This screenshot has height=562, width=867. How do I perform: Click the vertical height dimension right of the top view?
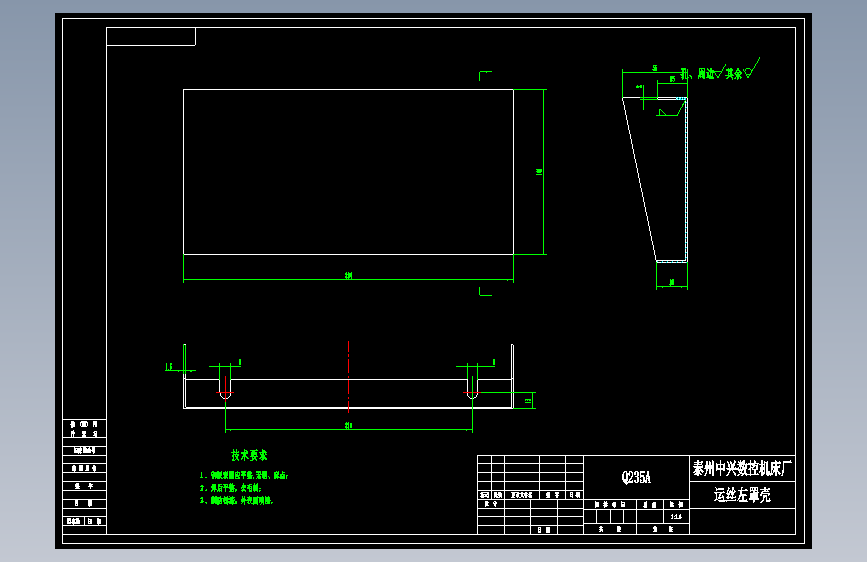tap(539, 172)
